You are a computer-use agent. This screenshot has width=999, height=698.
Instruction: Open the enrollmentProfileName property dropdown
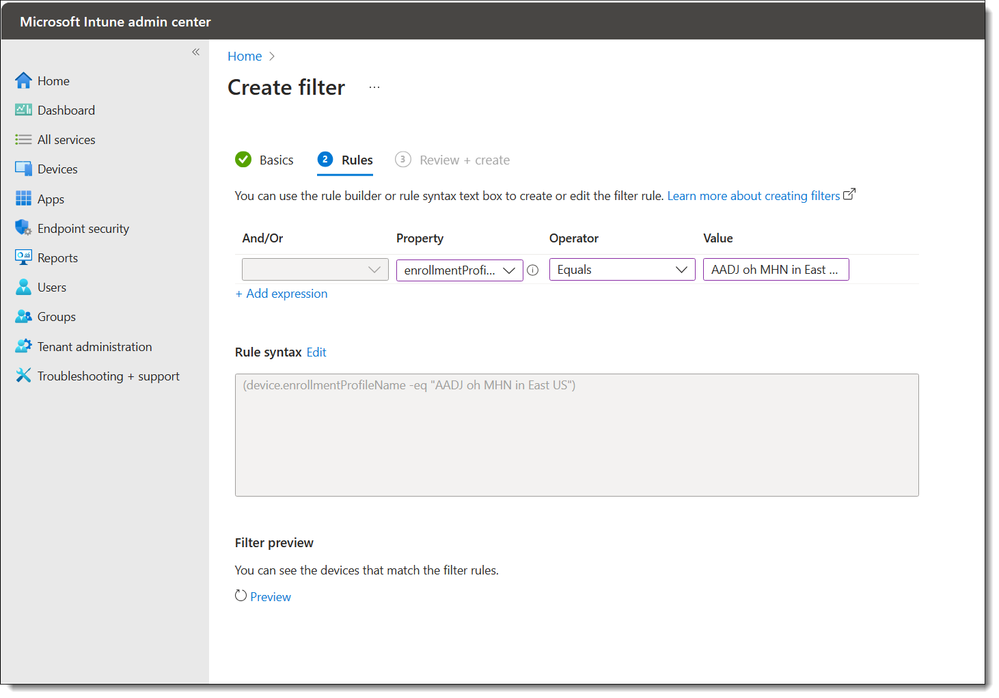(459, 270)
